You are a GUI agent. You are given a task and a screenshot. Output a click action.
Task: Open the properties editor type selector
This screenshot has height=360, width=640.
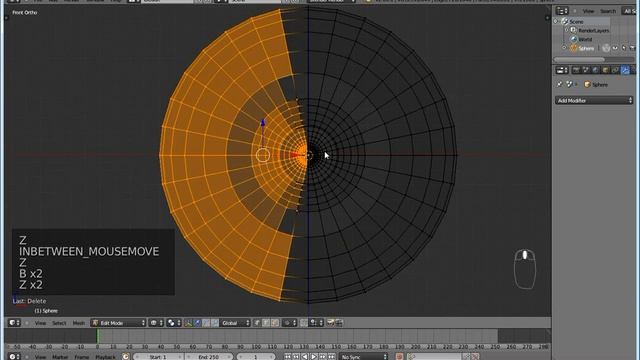pyautogui.click(x=562, y=70)
